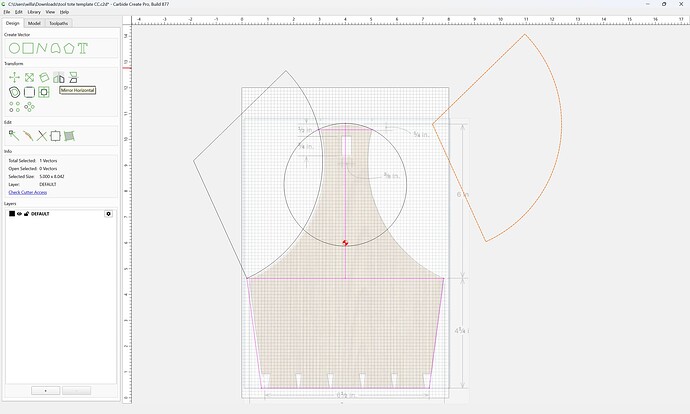Open the Edit menu
The image size is (690, 414).
click(x=18, y=12)
